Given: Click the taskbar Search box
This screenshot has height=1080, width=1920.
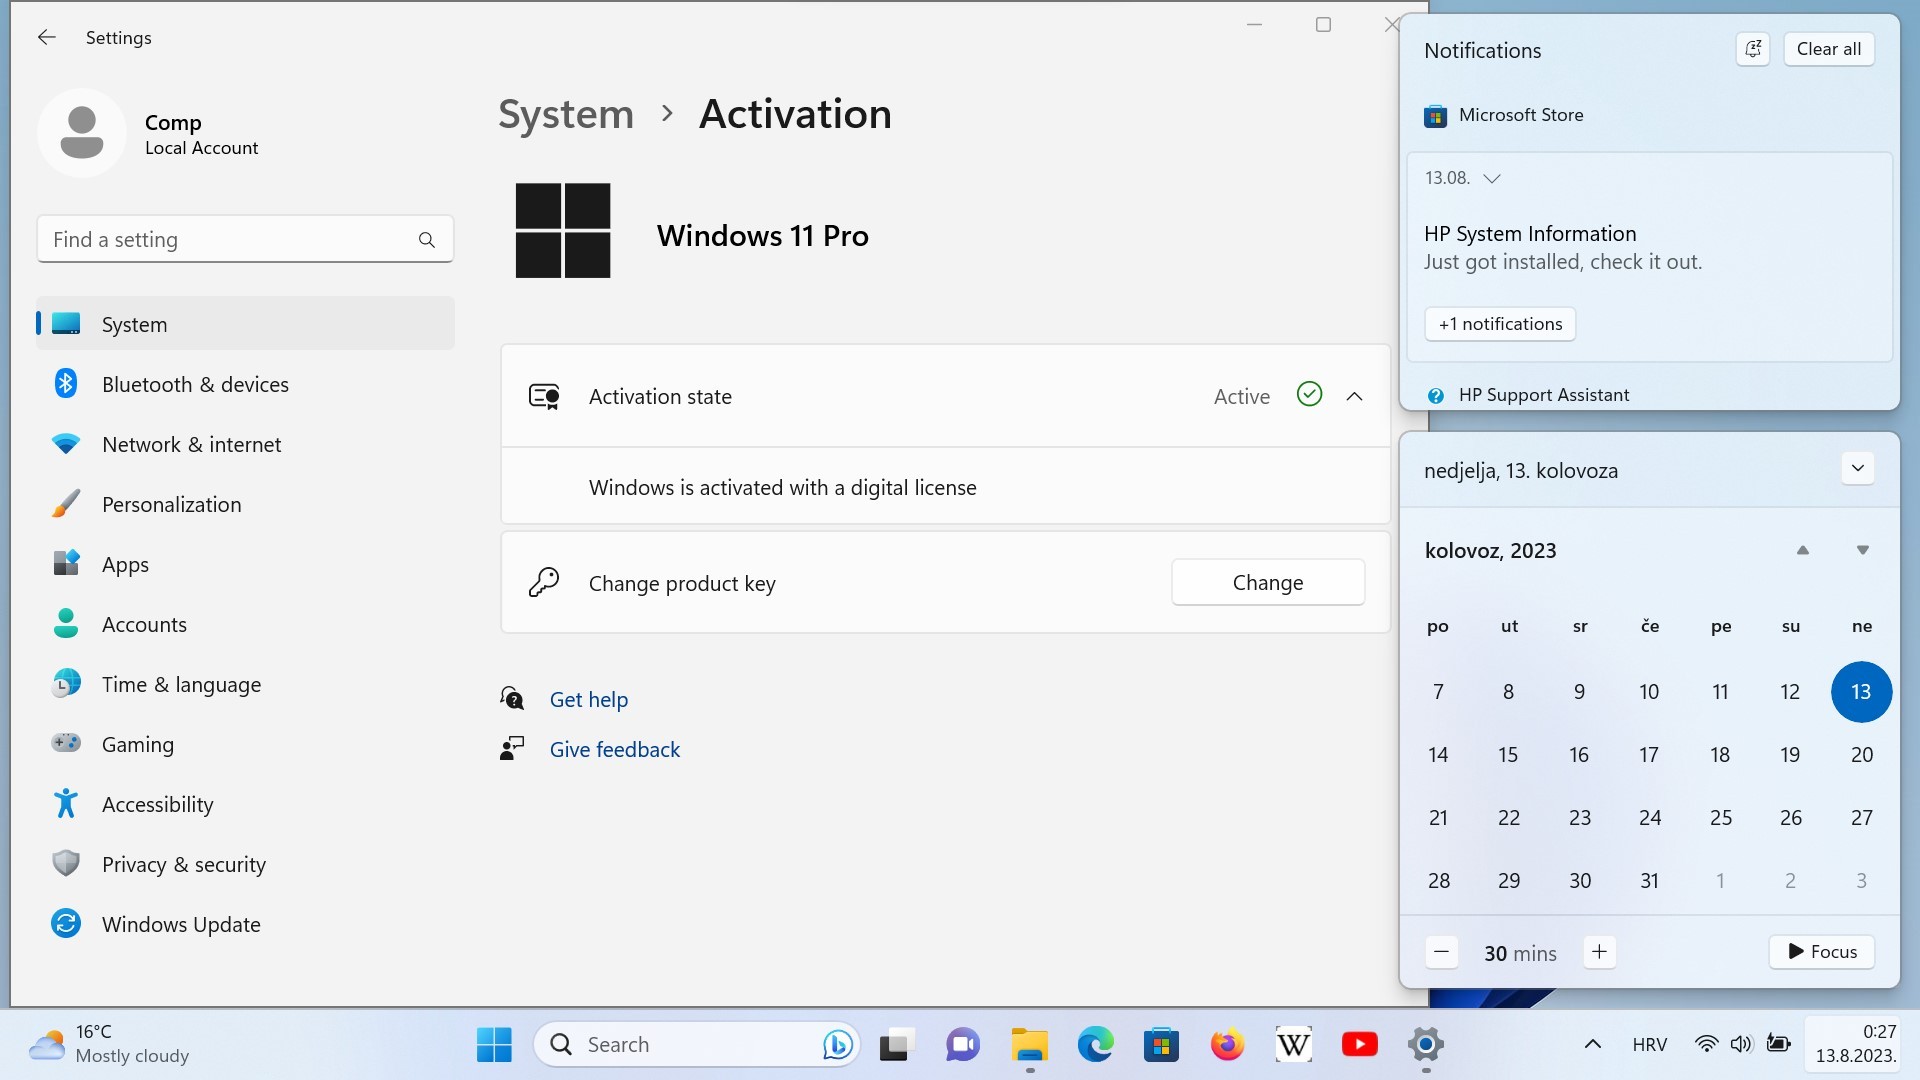Looking at the screenshot, I should tap(697, 1045).
